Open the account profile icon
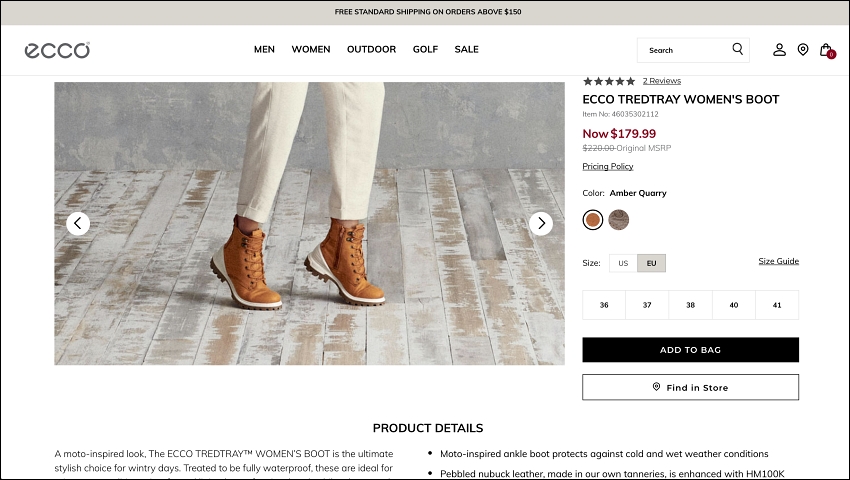Image resolution: width=850 pixels, height=480 pixels. [779, 50]
